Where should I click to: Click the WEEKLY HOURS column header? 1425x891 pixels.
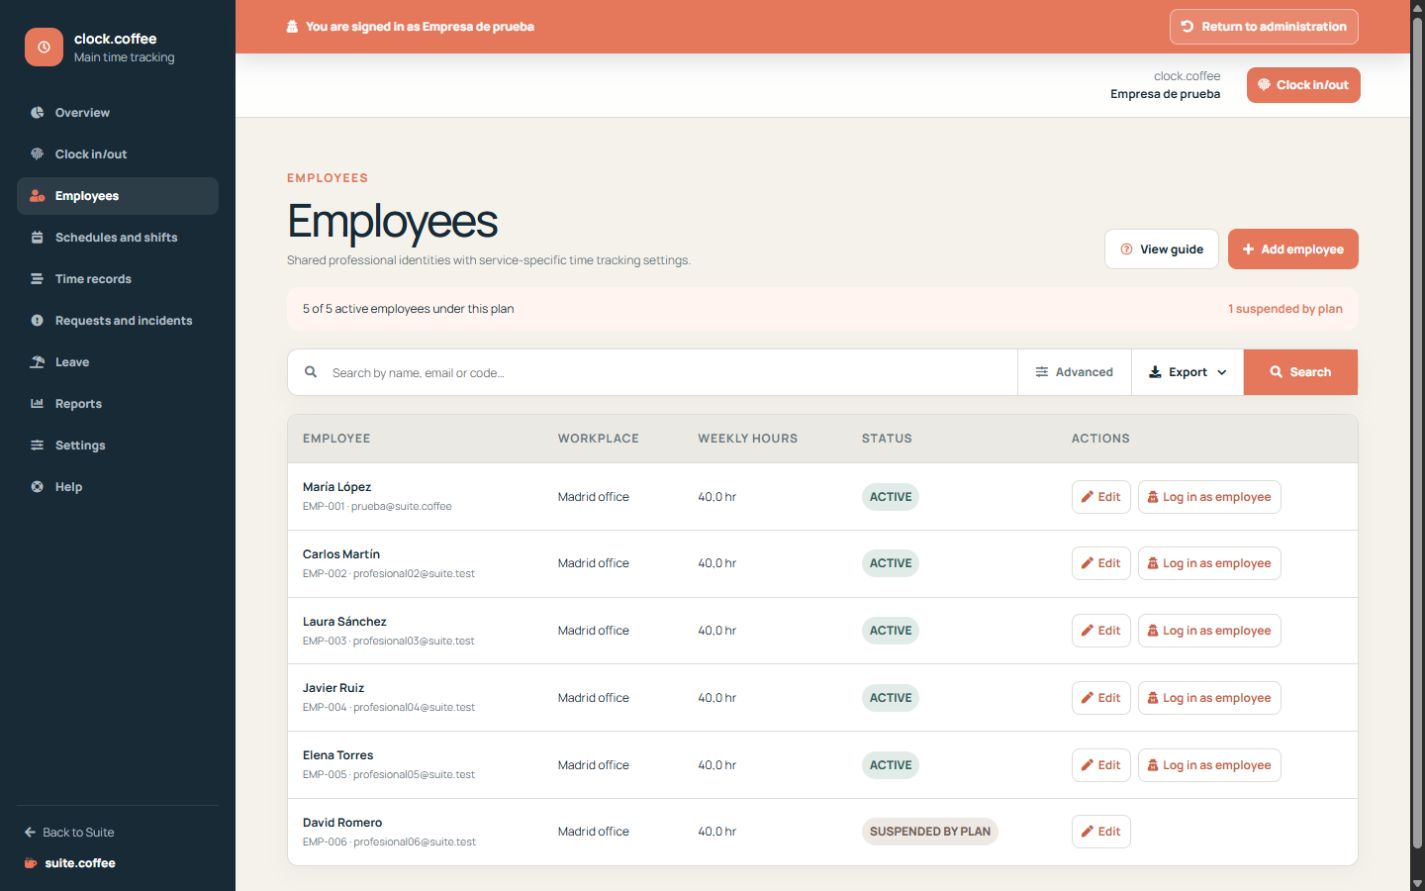pyautogui.click(x=748, y=438)
